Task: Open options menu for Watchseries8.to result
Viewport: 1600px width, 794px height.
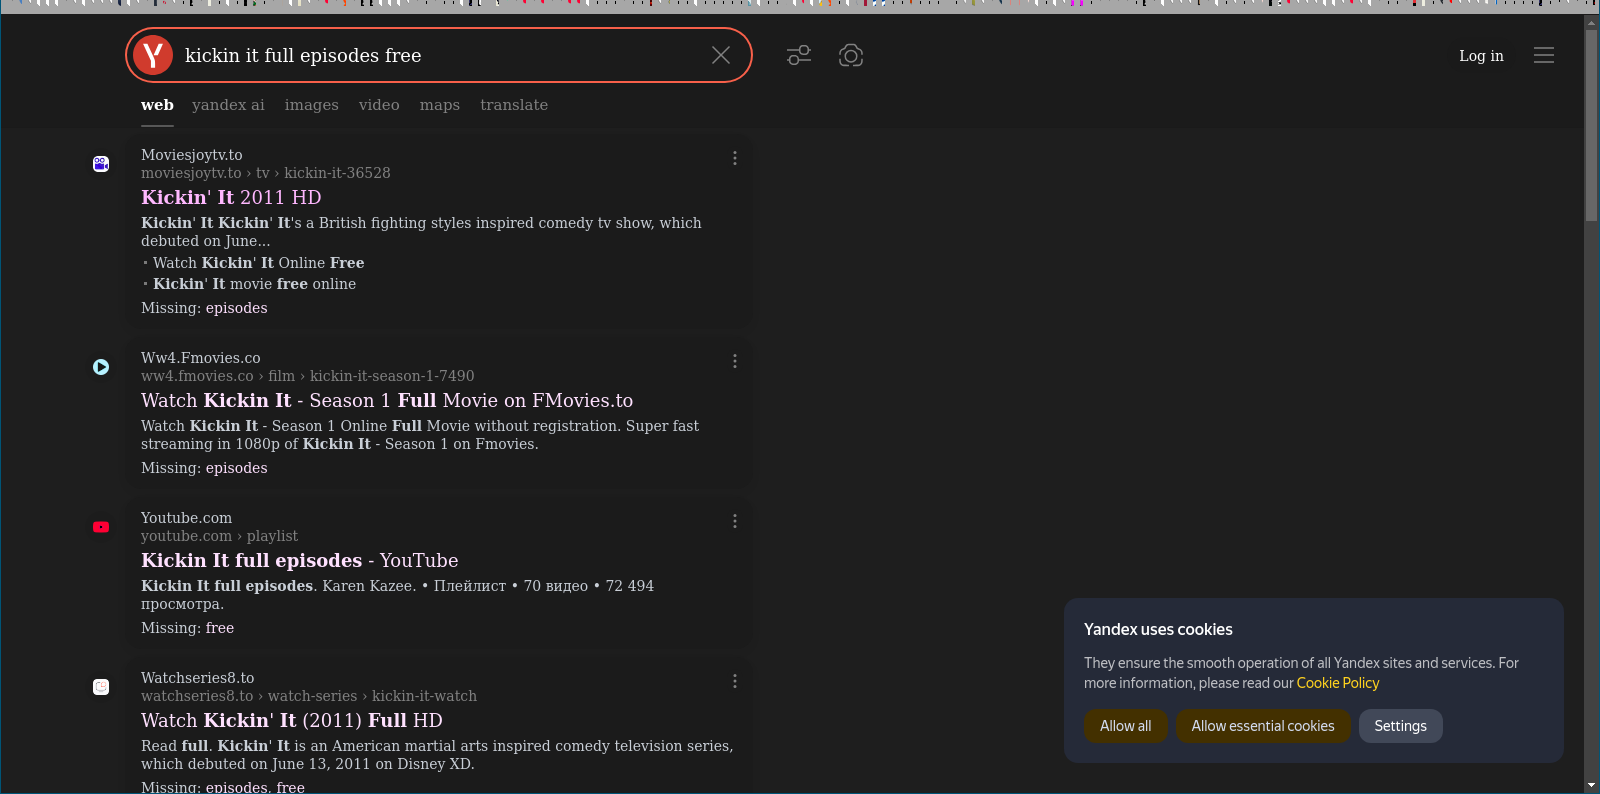Action: (735, 681)
